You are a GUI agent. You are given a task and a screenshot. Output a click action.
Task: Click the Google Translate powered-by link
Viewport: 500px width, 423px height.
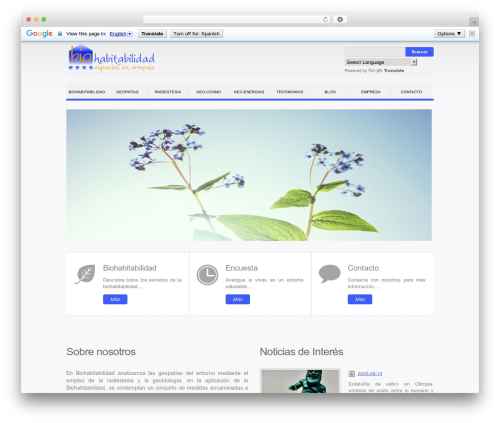pos(386,70)
